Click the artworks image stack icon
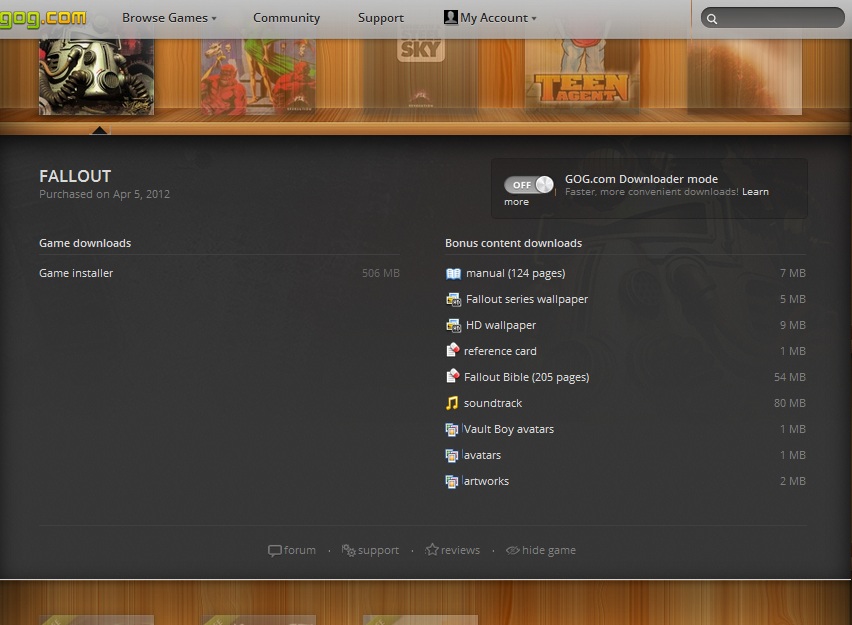 [x=452, y=481]
